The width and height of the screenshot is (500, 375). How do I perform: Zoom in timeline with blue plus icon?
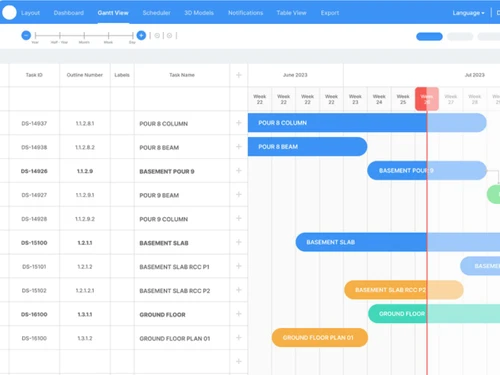coord(141,35)
